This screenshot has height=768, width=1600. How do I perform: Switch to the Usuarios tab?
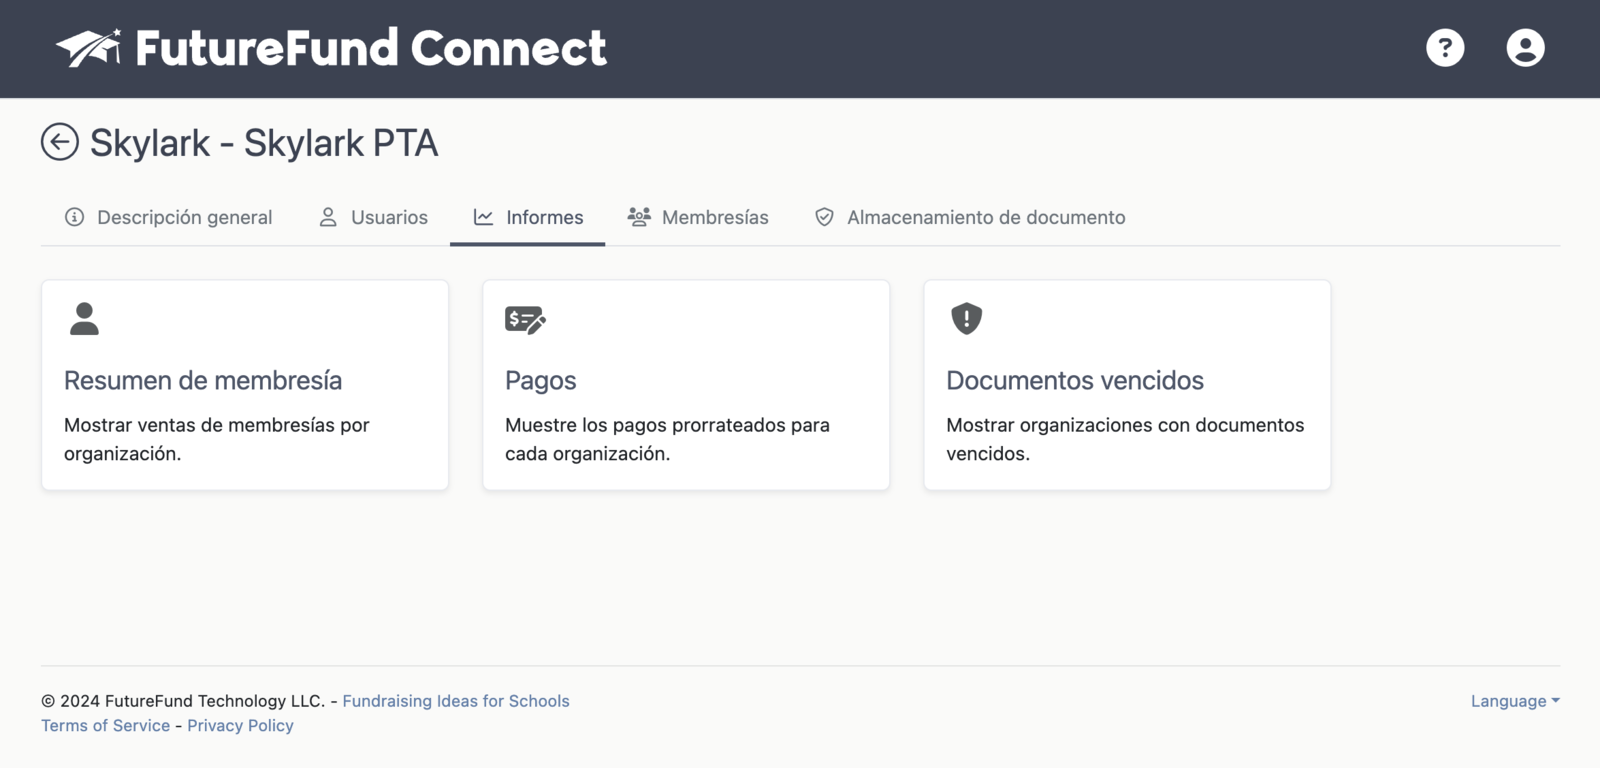point(389,217)
